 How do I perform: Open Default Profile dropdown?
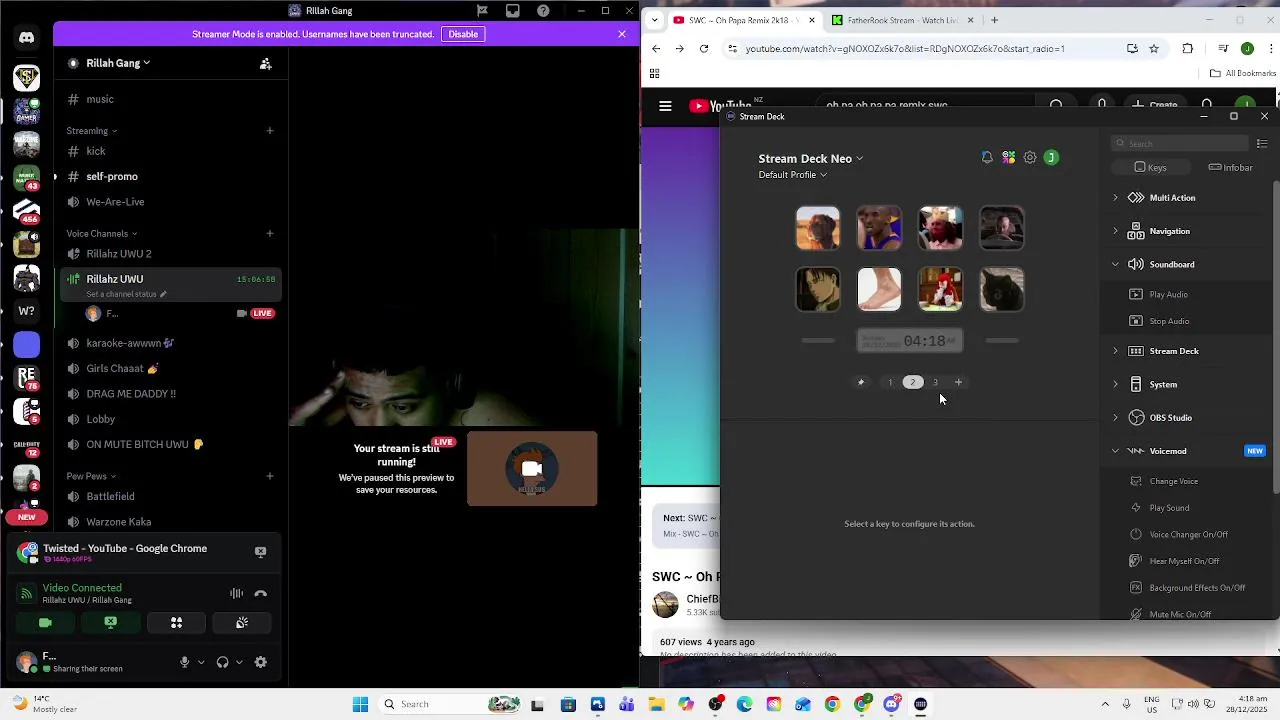tap(793, 175)
